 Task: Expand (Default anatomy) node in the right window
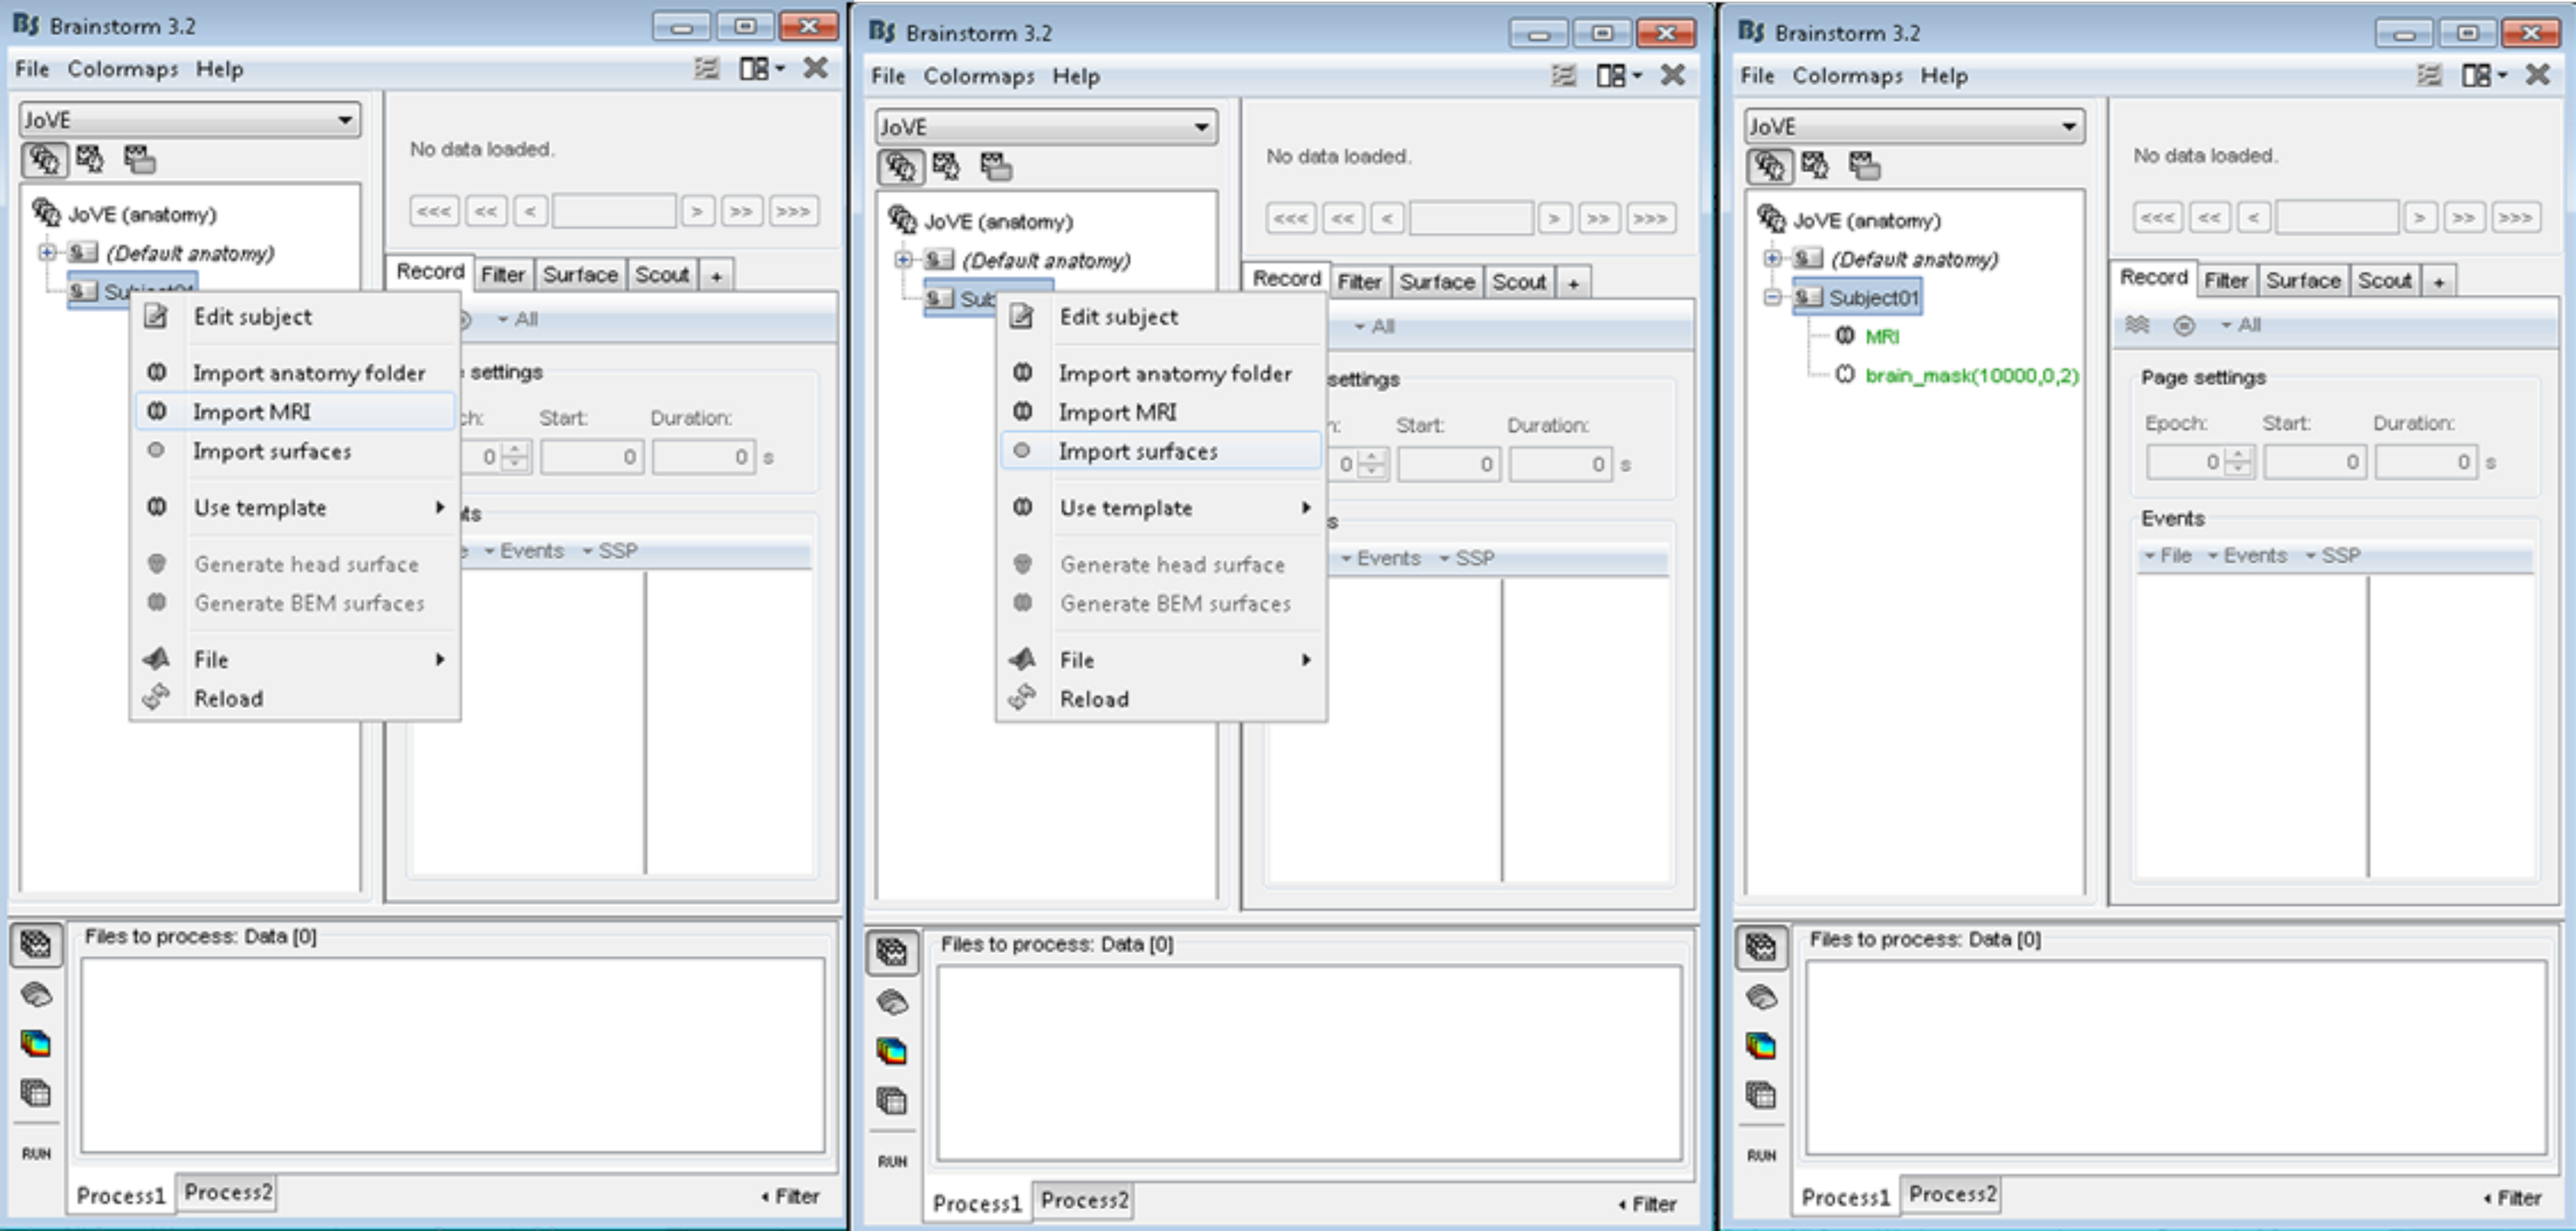pos(1772,259)
